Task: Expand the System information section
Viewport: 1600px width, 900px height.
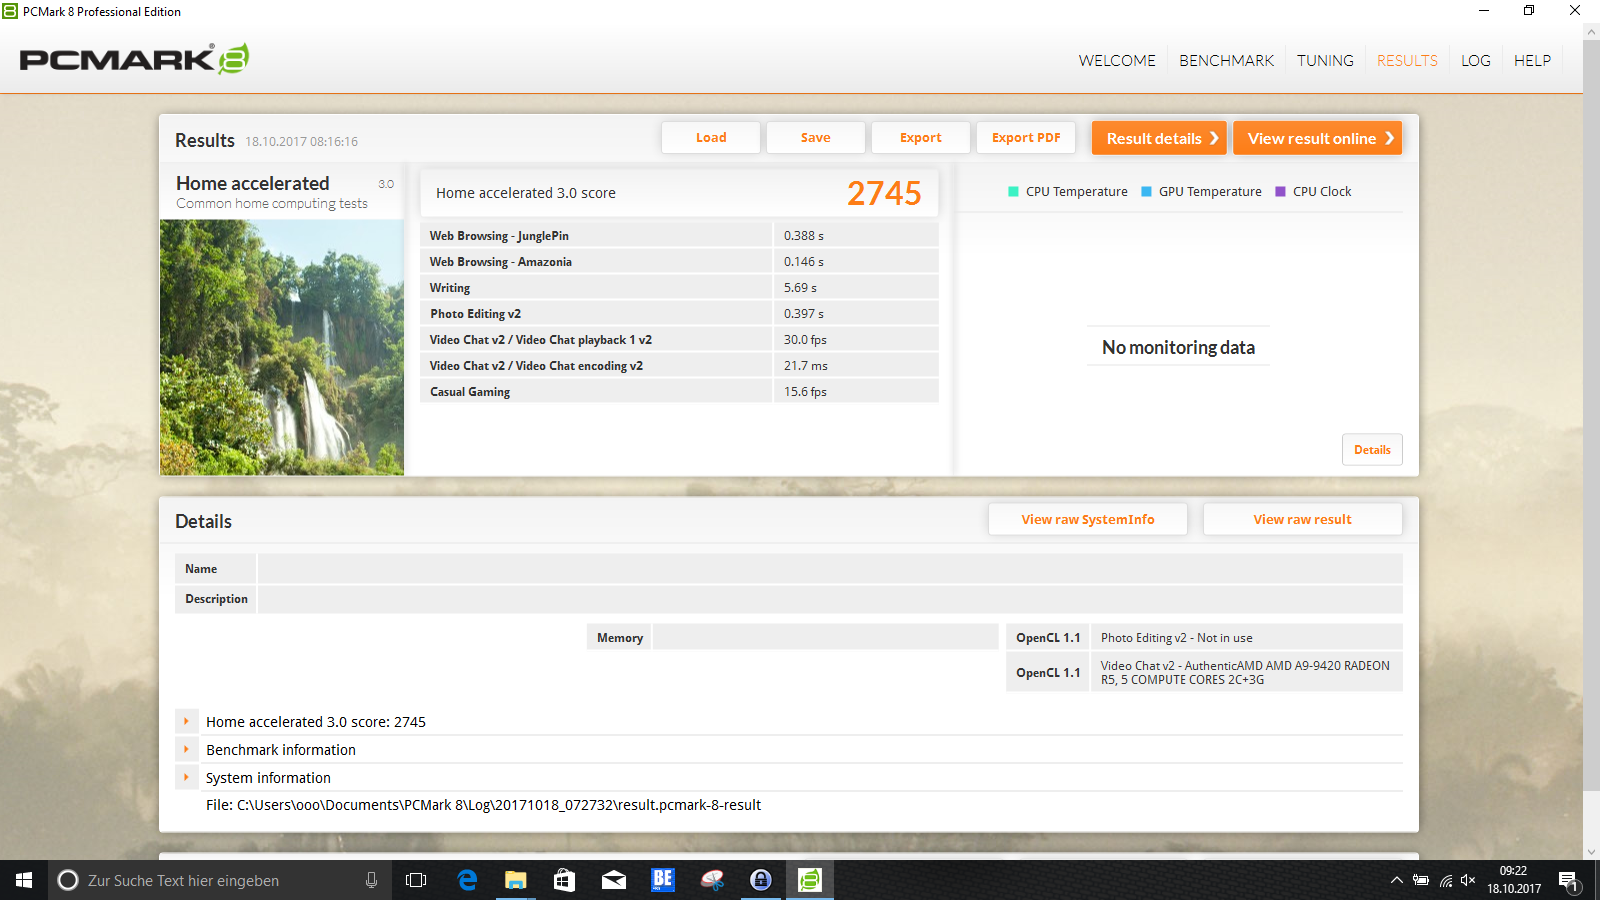Action: pyautogui.click(x=186, y=777)
